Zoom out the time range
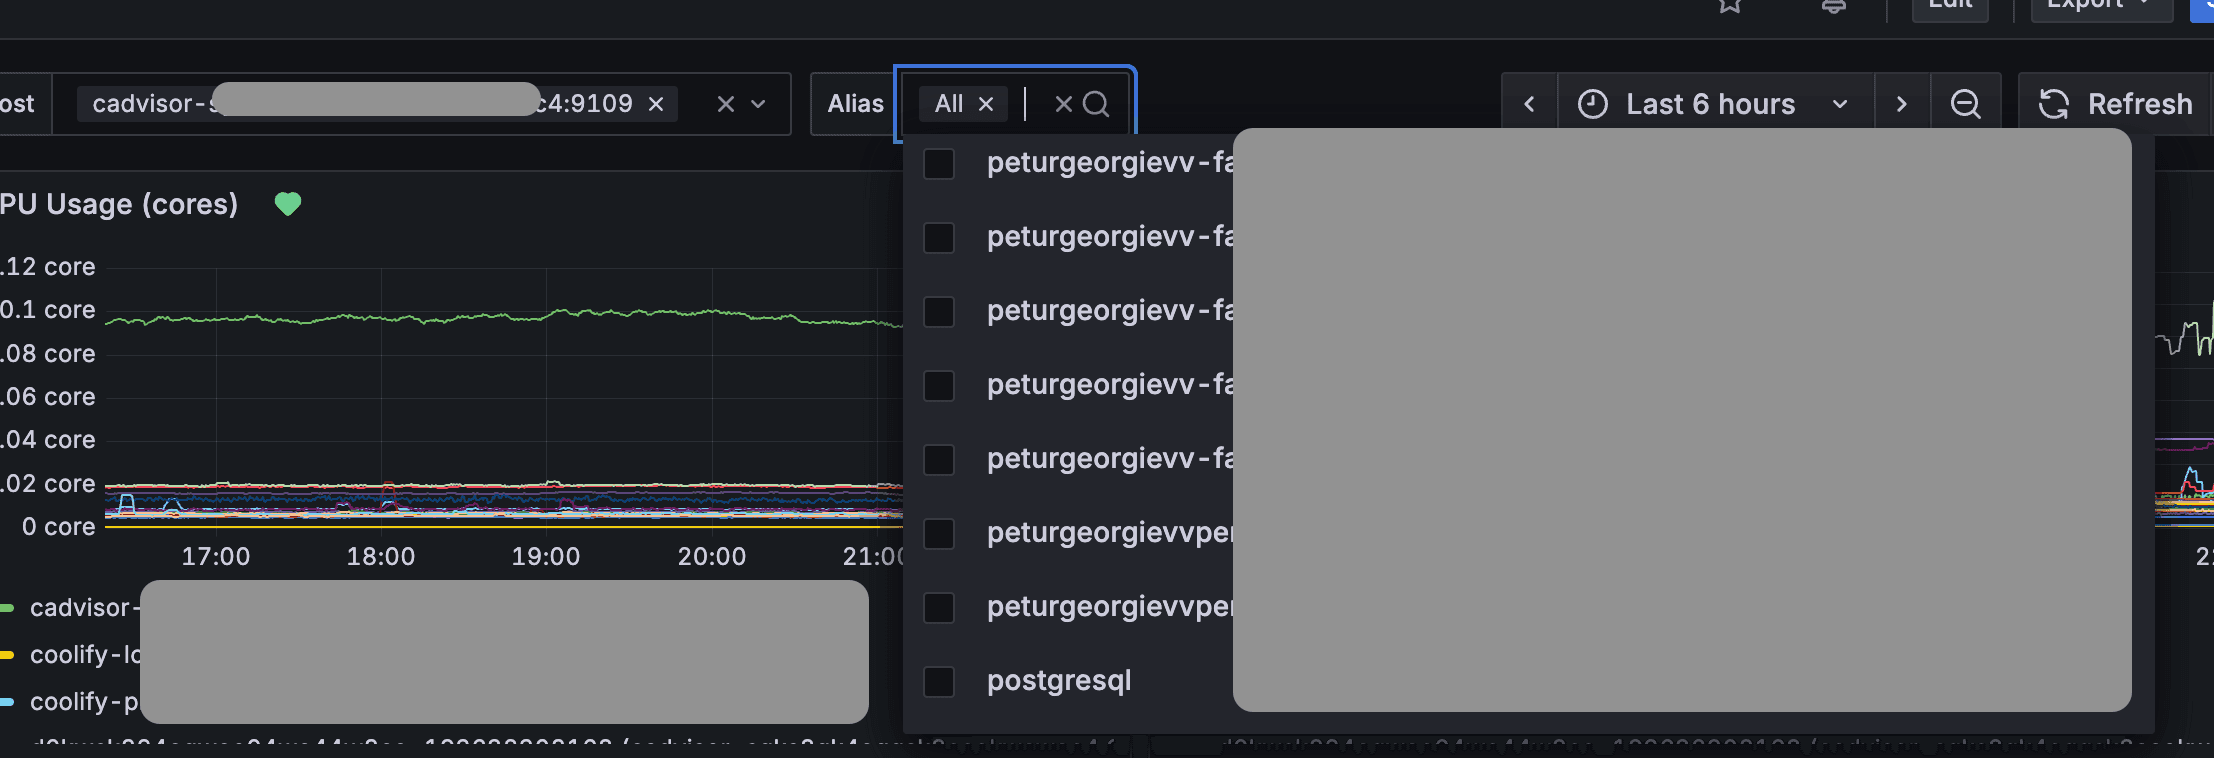 pos(1965,104)
